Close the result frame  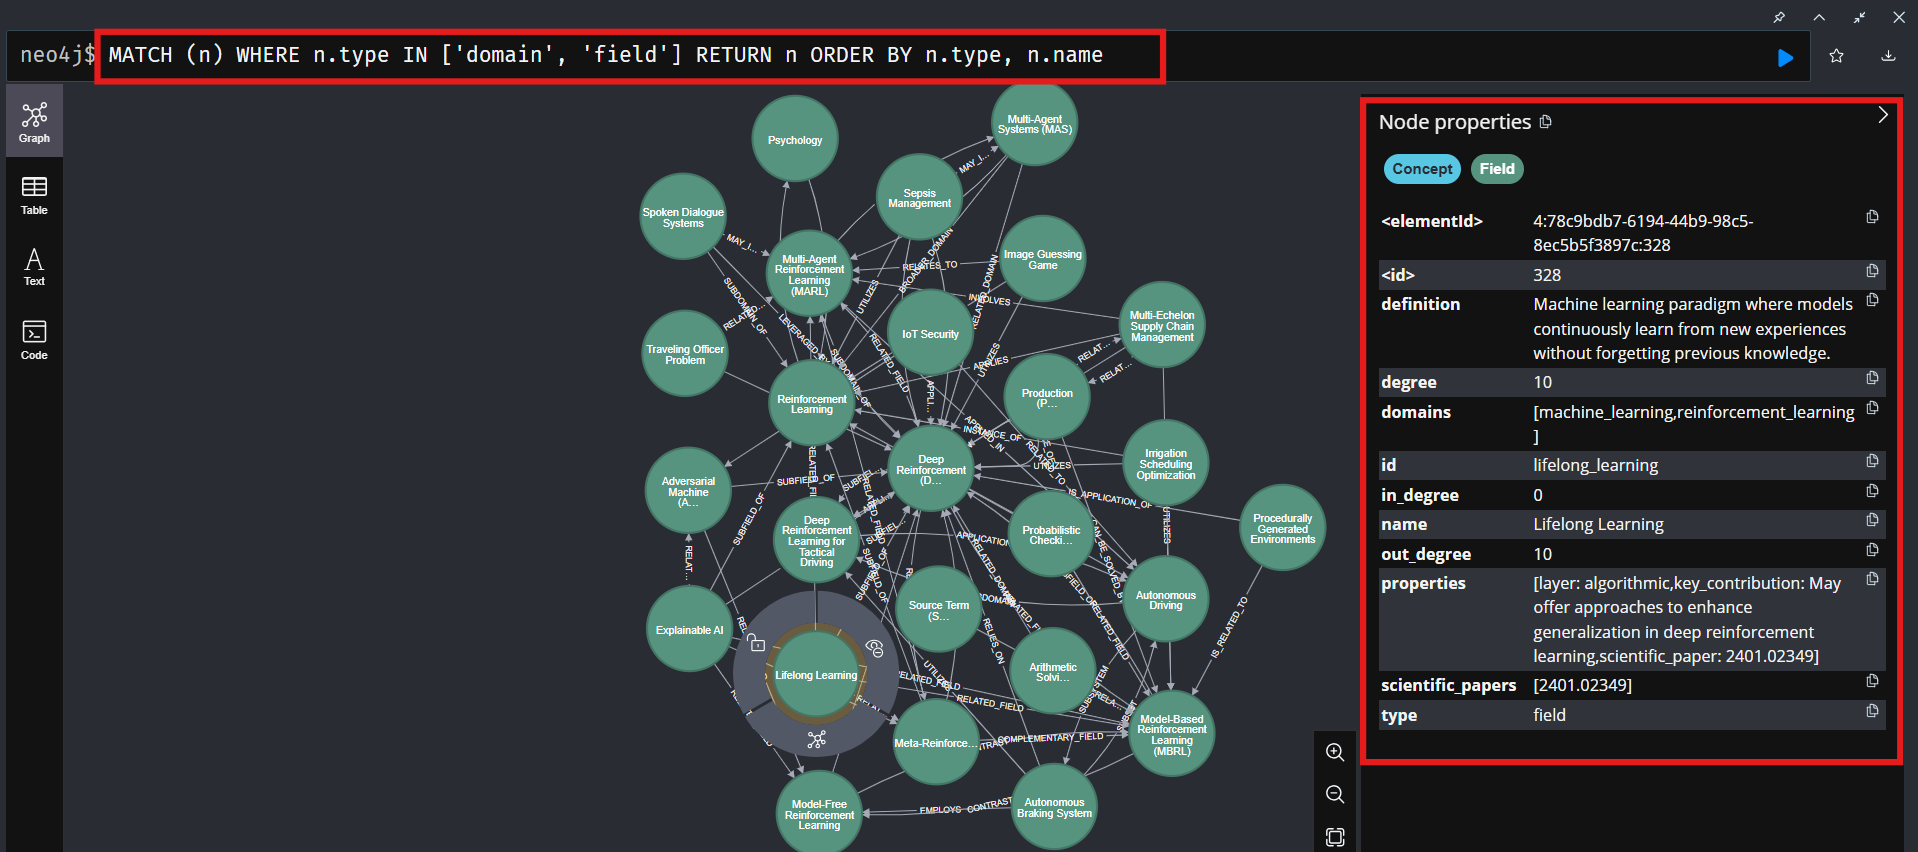pos(1899,17)
